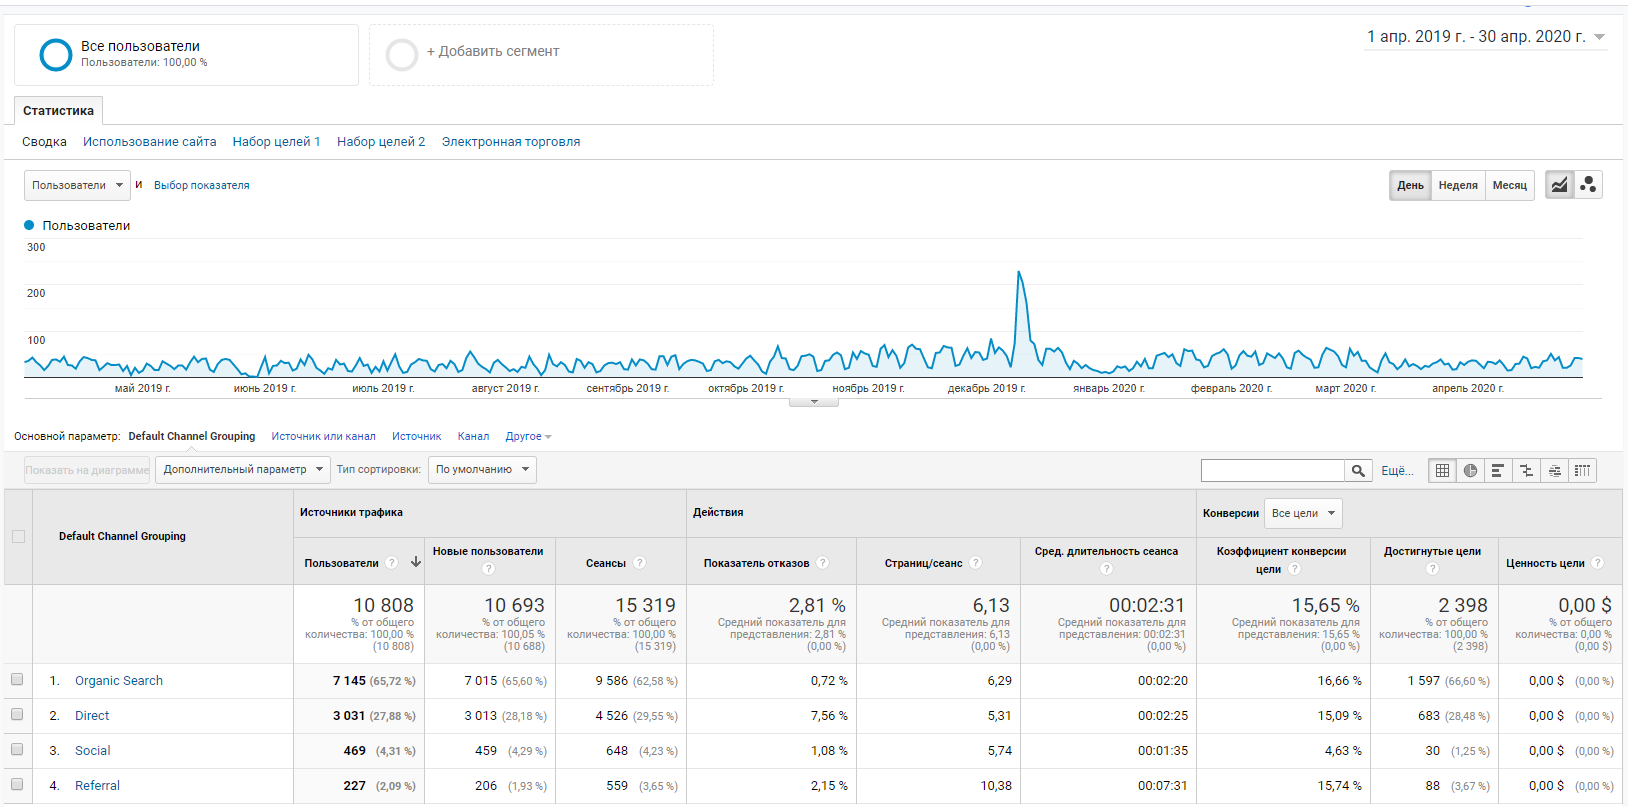Open the 'Все цели' conversions dropdown
Viewport: 1628px width, 807px height.
click(1302, 513)
